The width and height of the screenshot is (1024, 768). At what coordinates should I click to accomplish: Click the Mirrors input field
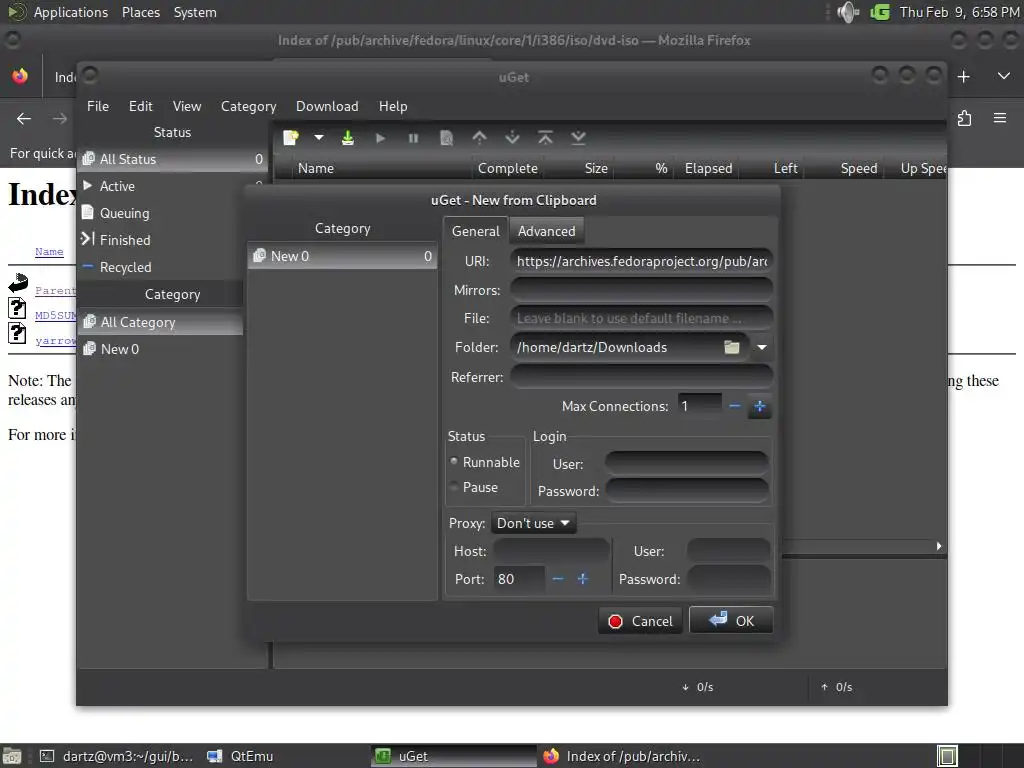coord(641,290)
